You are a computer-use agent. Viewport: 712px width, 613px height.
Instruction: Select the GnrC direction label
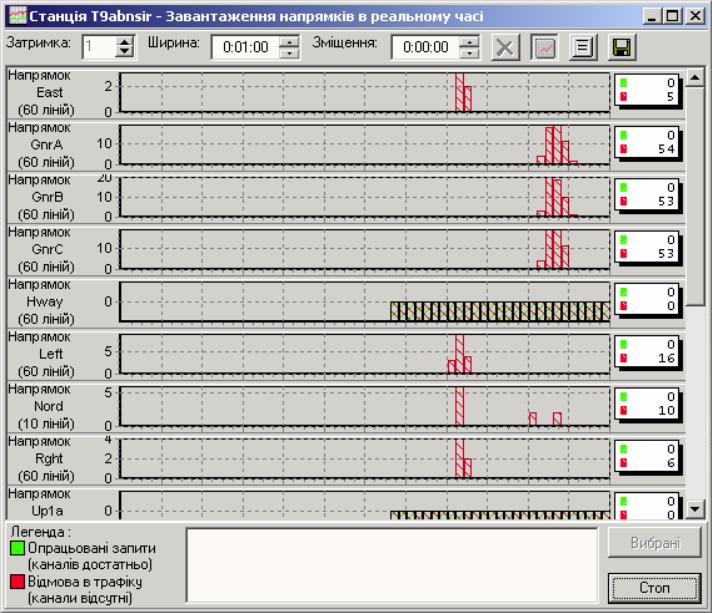[x=47, y=249]
